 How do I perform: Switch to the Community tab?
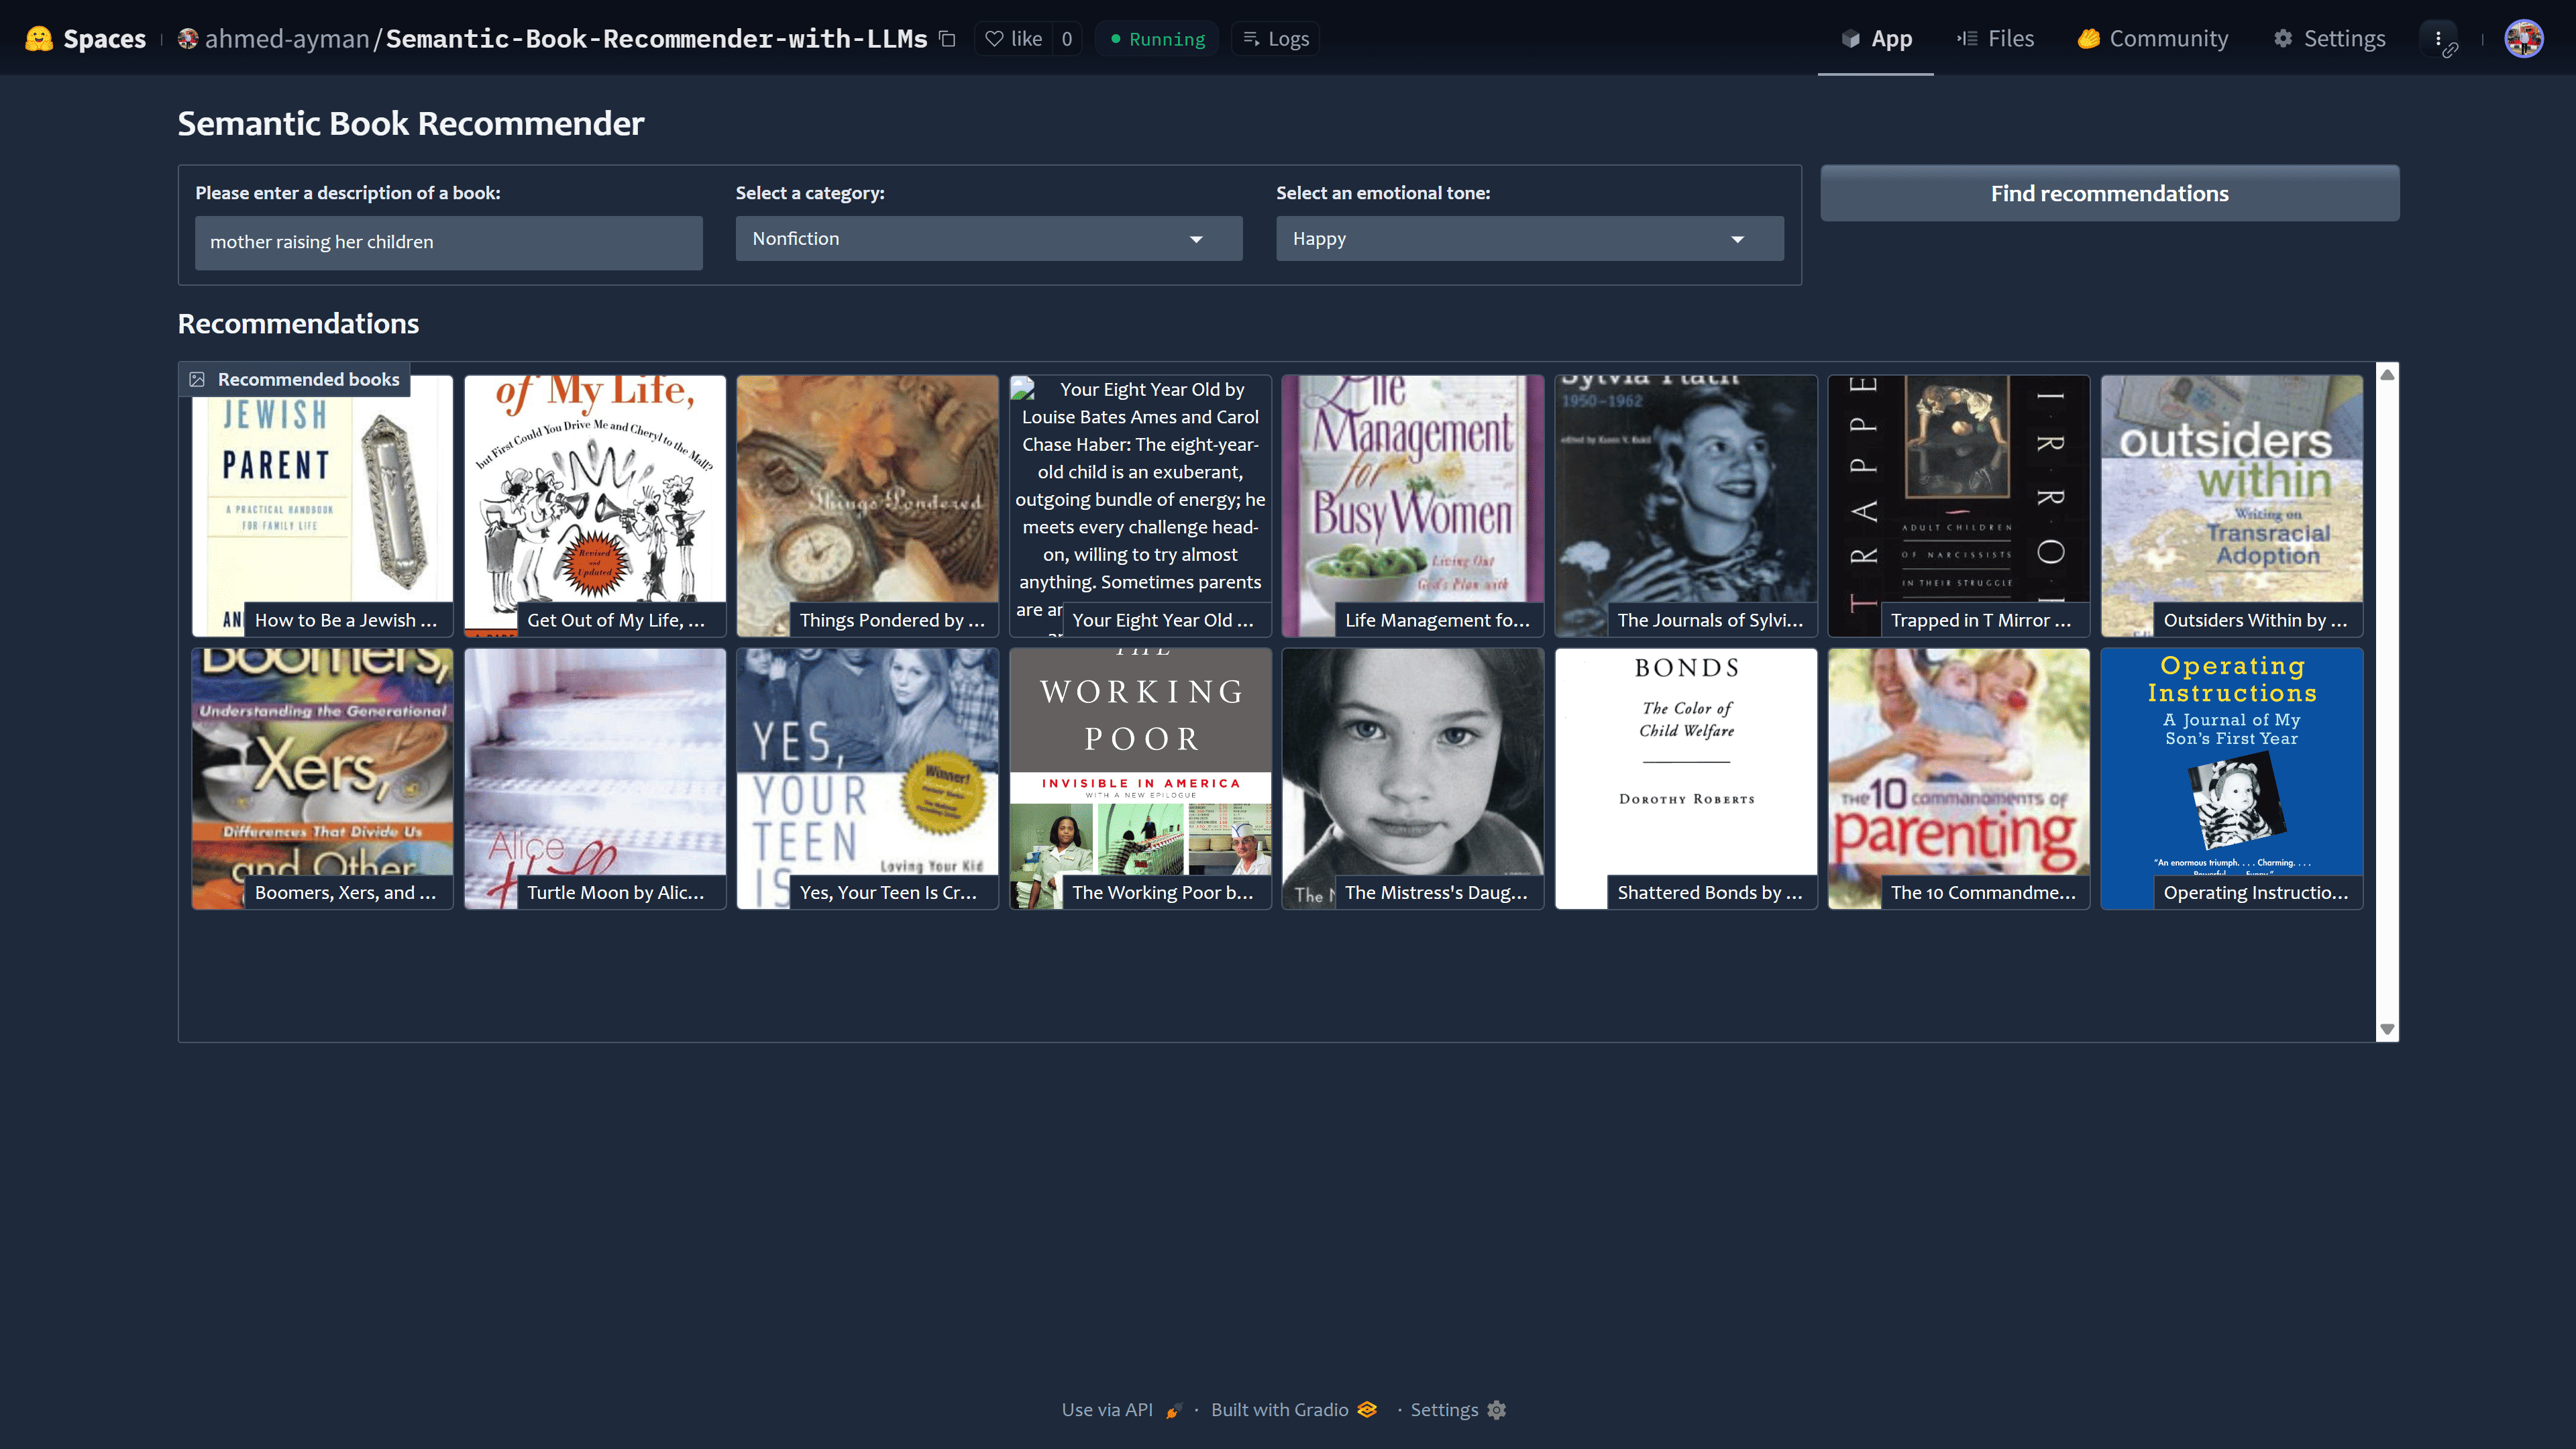pos(2152,39)
